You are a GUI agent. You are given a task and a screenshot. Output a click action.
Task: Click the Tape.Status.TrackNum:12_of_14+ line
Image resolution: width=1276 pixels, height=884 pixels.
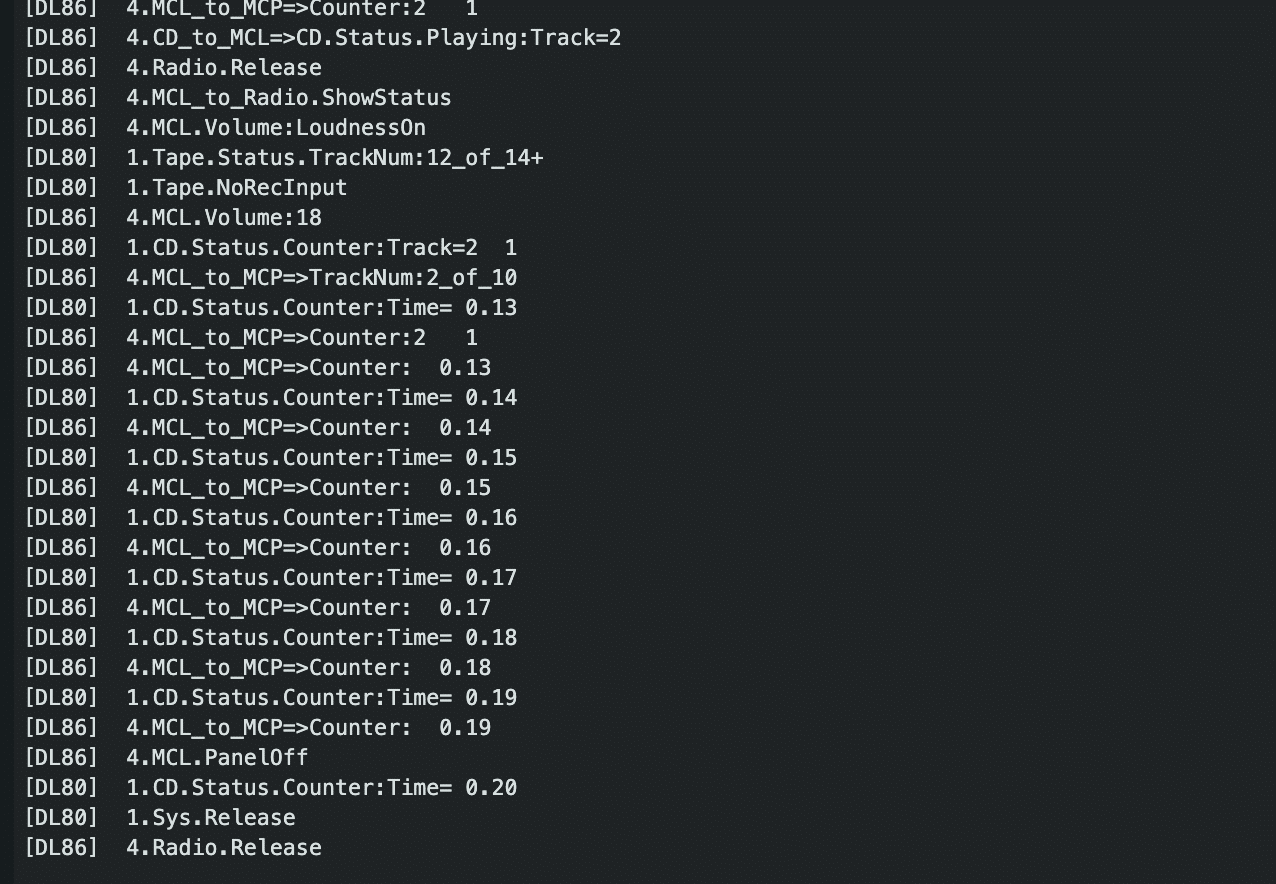pyautogui.click(x=283, y=158)
